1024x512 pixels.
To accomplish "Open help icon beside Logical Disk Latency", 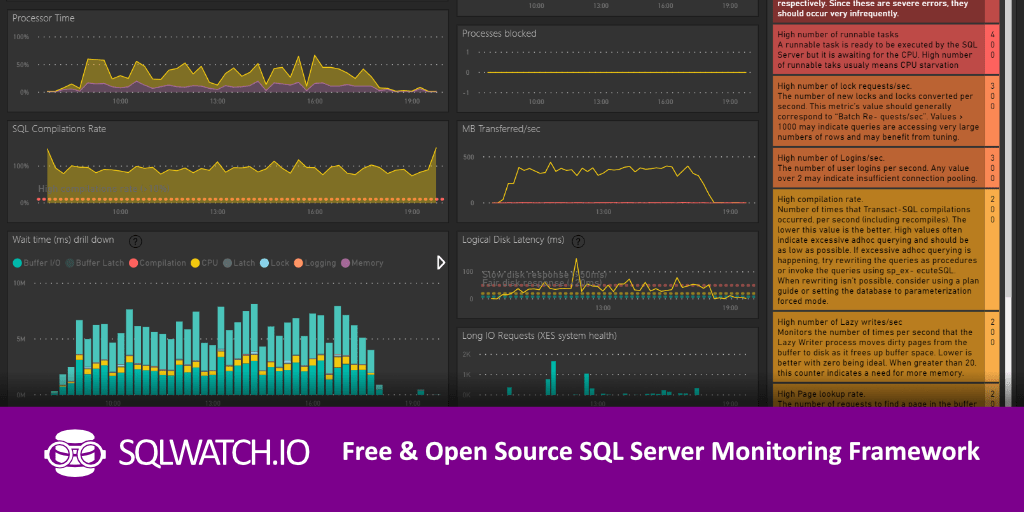I will click(578, 242).
